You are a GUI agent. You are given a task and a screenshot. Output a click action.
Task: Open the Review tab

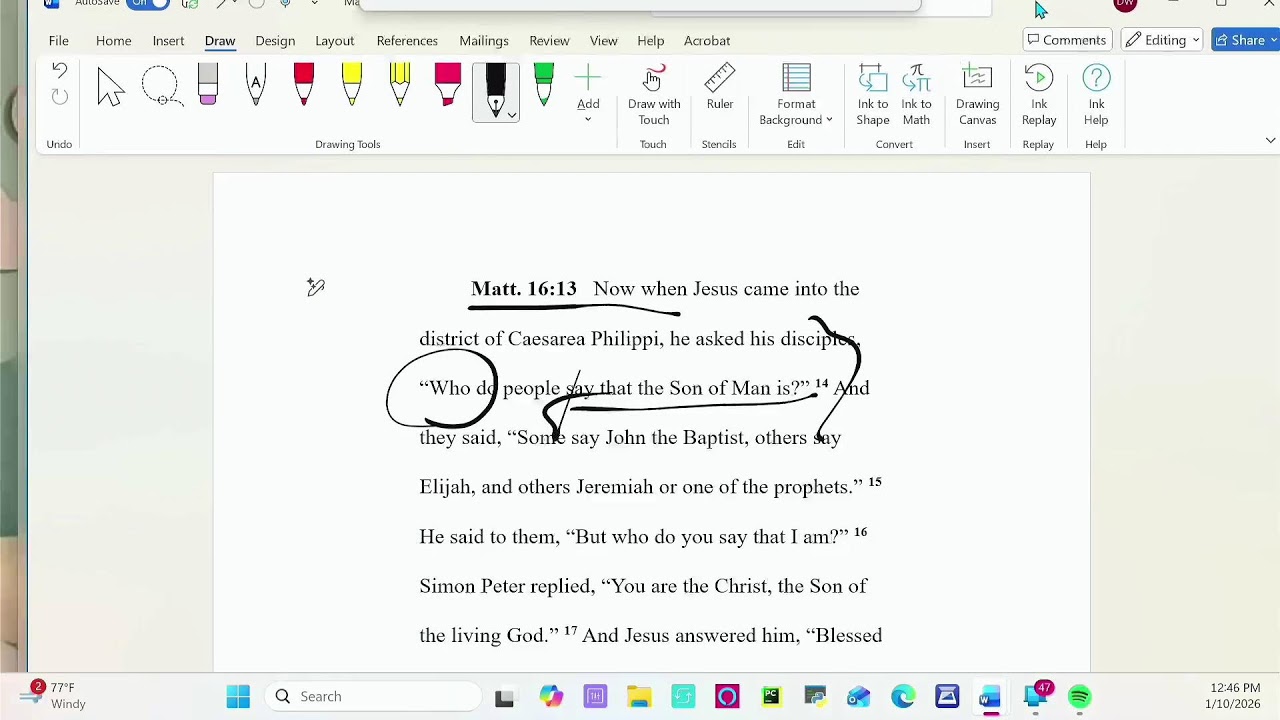549,41
